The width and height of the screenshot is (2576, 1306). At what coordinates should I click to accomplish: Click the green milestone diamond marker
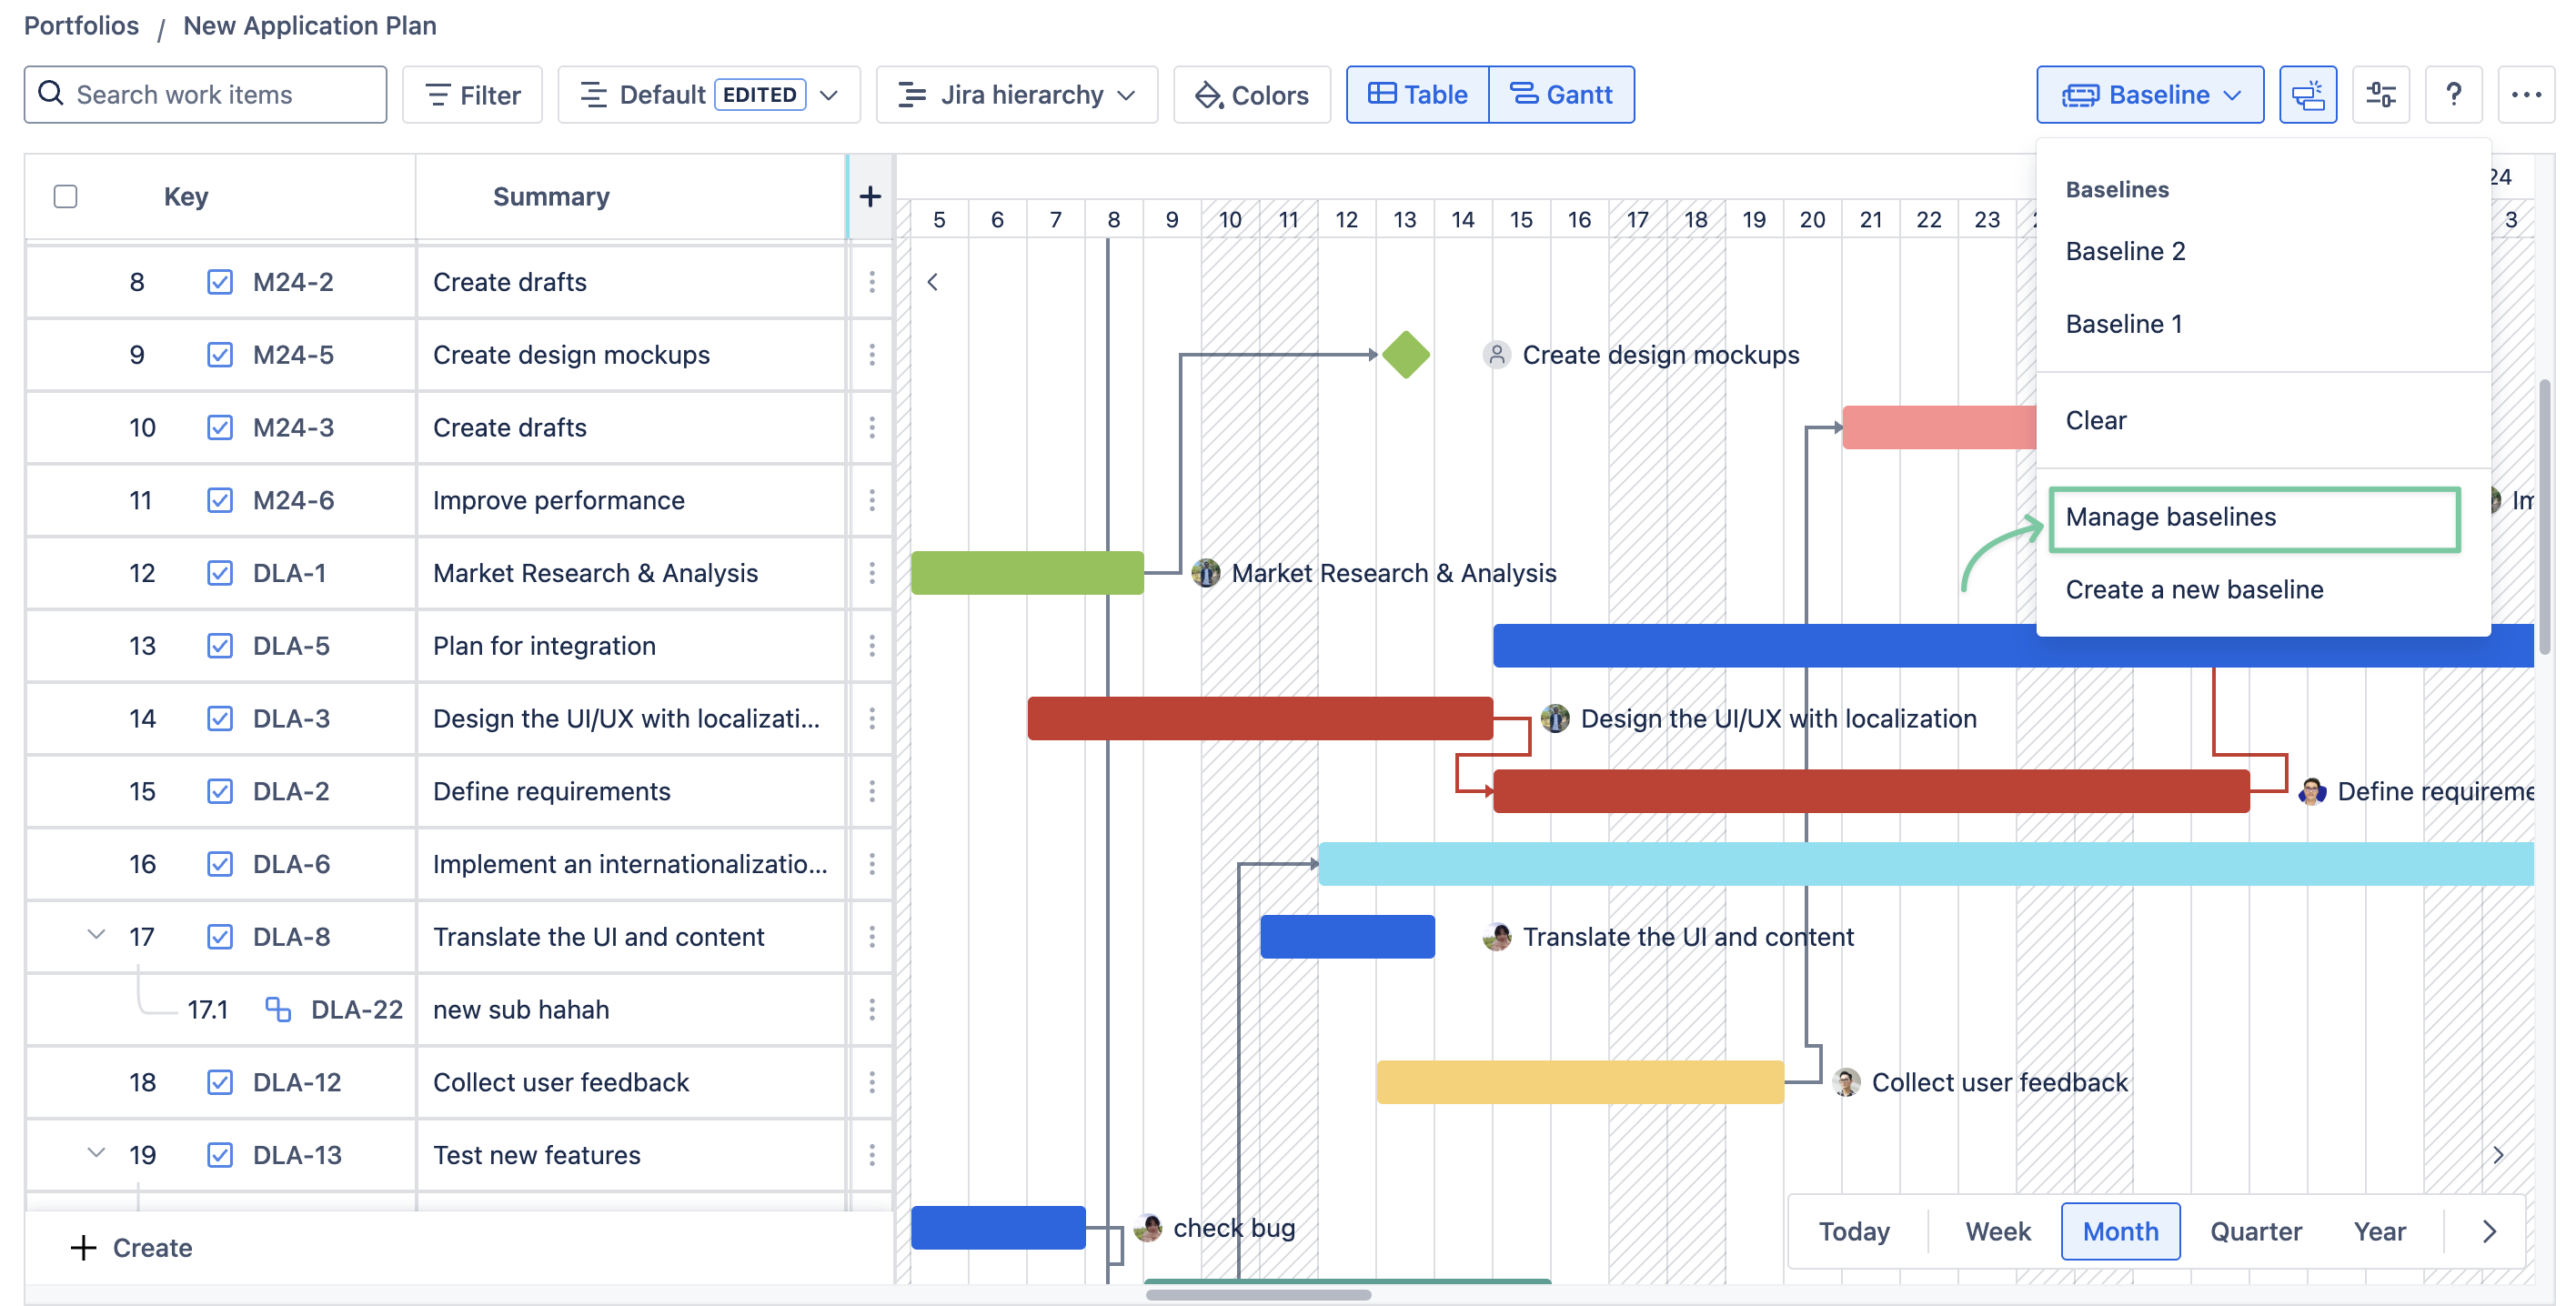[1405, 355]
